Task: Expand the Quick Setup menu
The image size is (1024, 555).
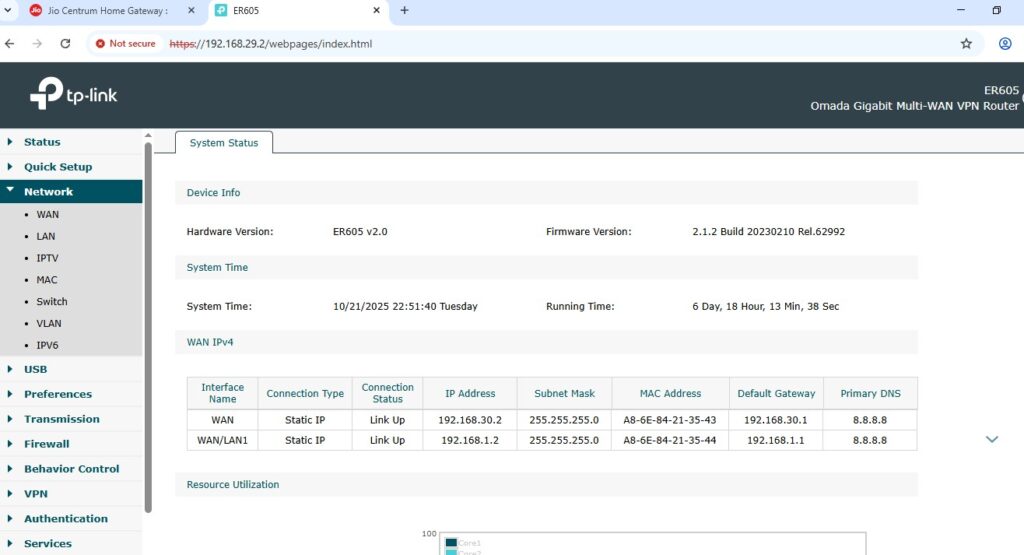Action: 71,166
